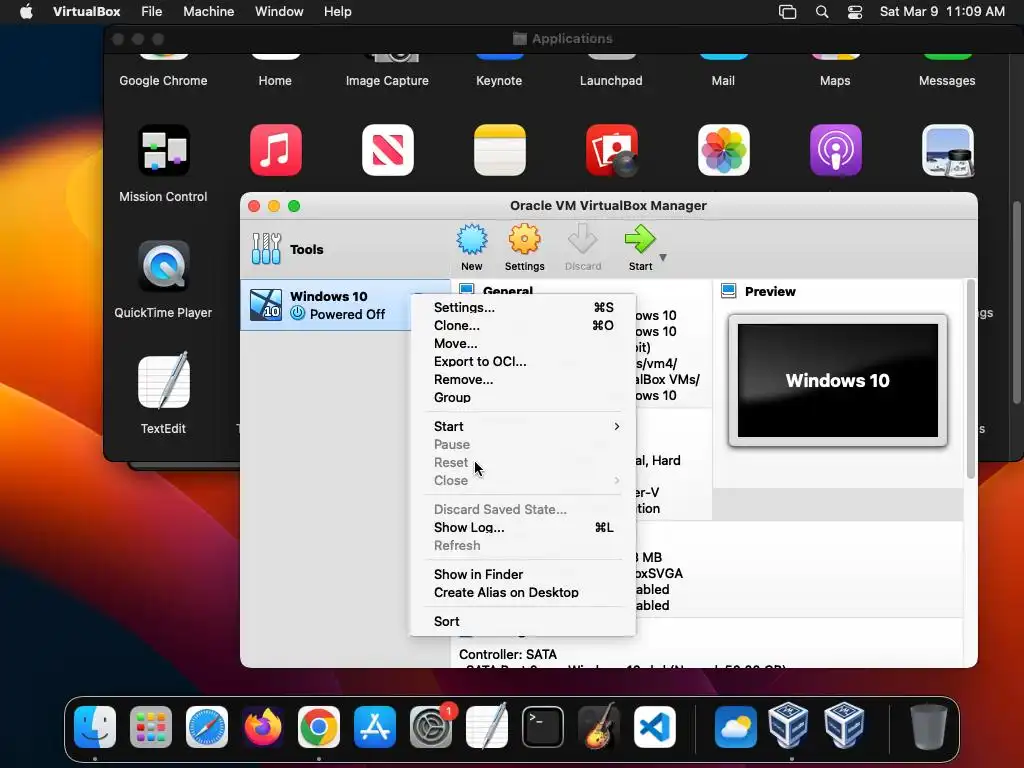
Task: Open the File menu
Action: click(152, 12)
